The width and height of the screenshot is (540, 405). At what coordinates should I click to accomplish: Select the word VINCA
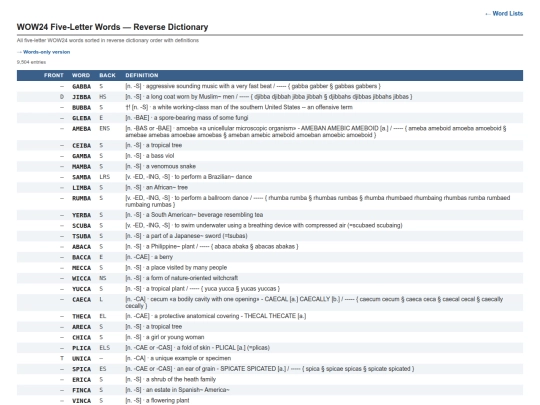coord(82,401)
